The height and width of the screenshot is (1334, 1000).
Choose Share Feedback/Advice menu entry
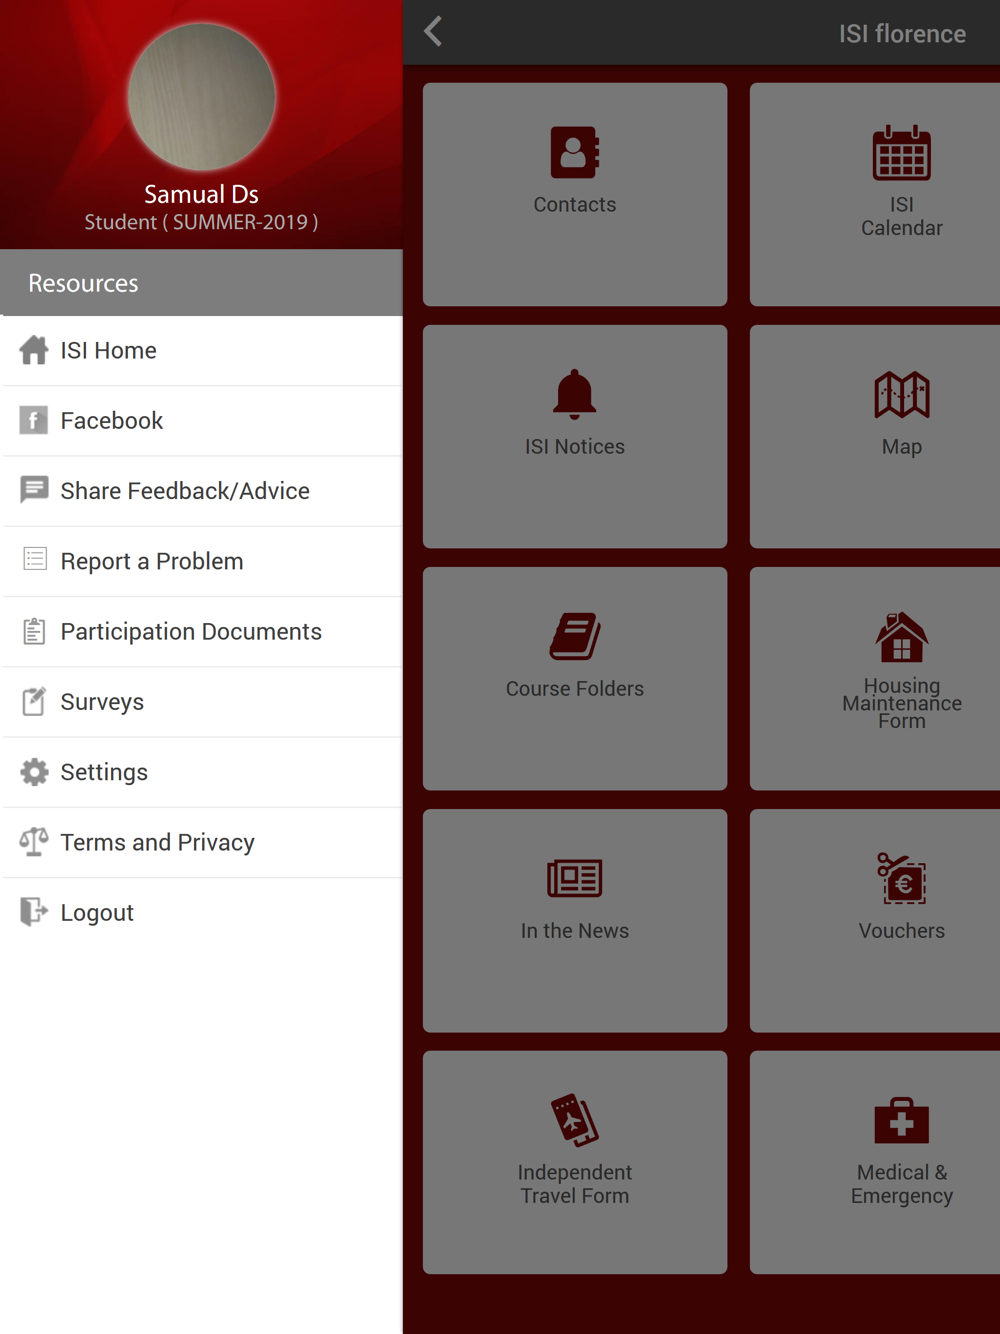click(203, 490)
